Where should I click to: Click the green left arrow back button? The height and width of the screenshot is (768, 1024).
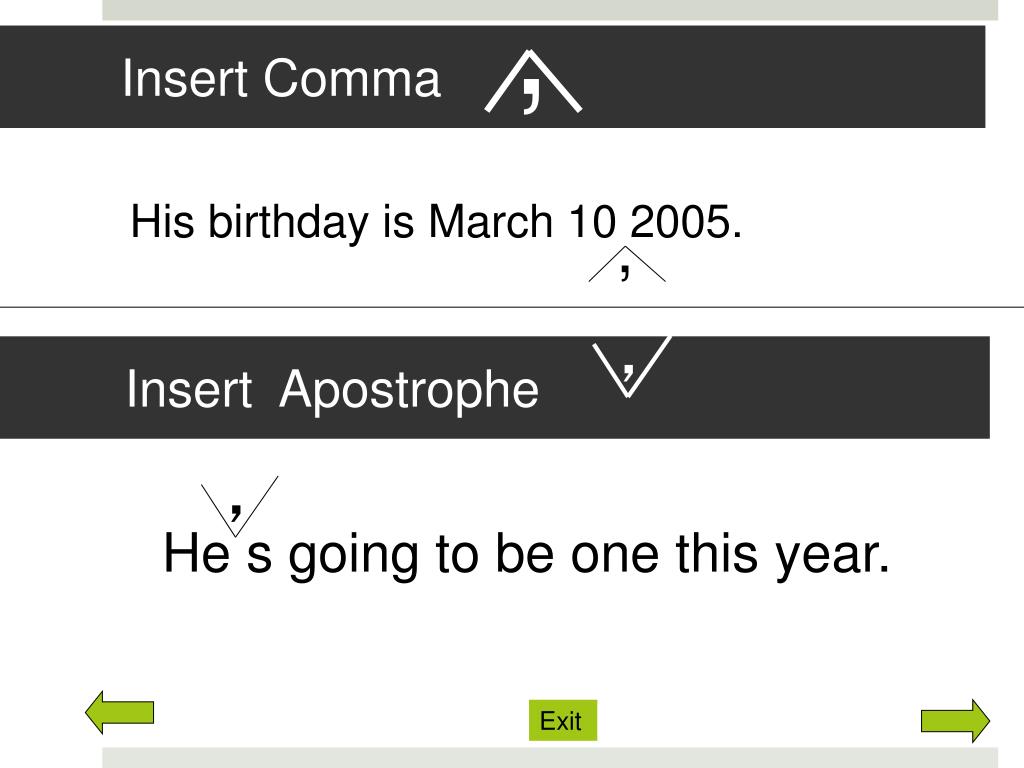[x=120, y=712]
